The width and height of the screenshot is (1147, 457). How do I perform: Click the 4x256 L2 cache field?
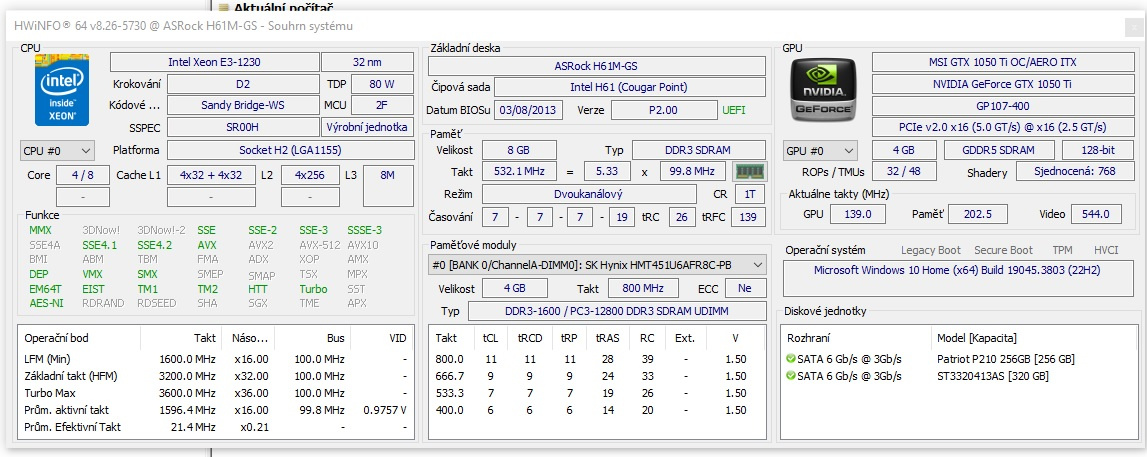pos(310,175)
